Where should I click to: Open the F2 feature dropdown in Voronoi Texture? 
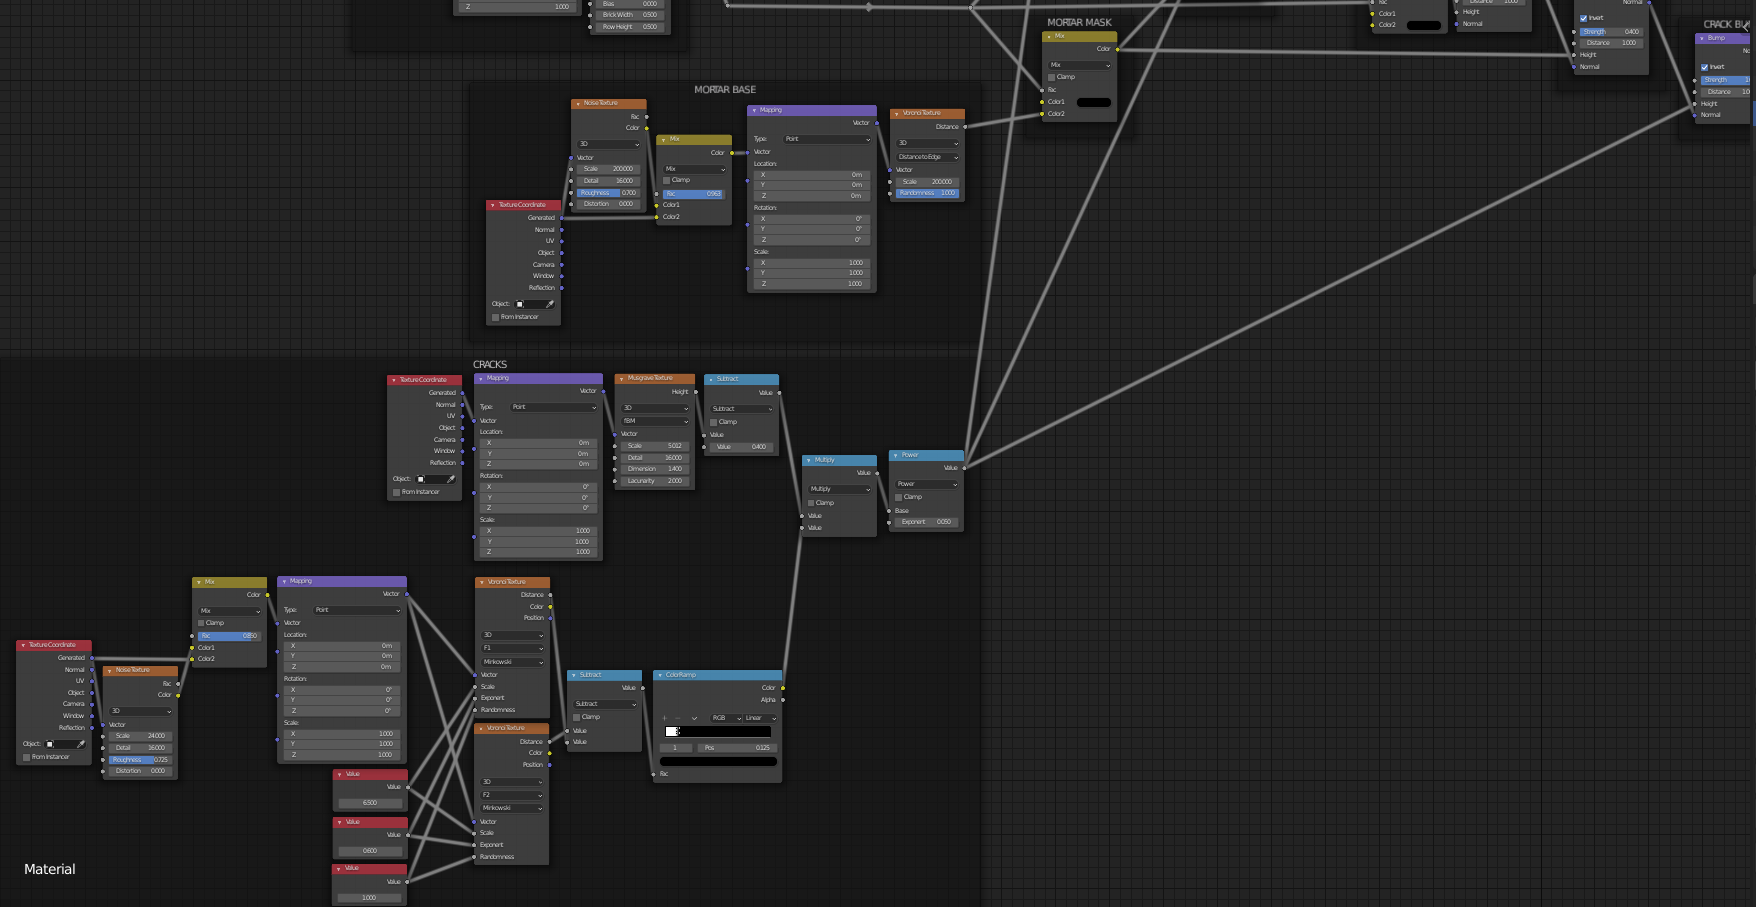(x=513, y=795)
